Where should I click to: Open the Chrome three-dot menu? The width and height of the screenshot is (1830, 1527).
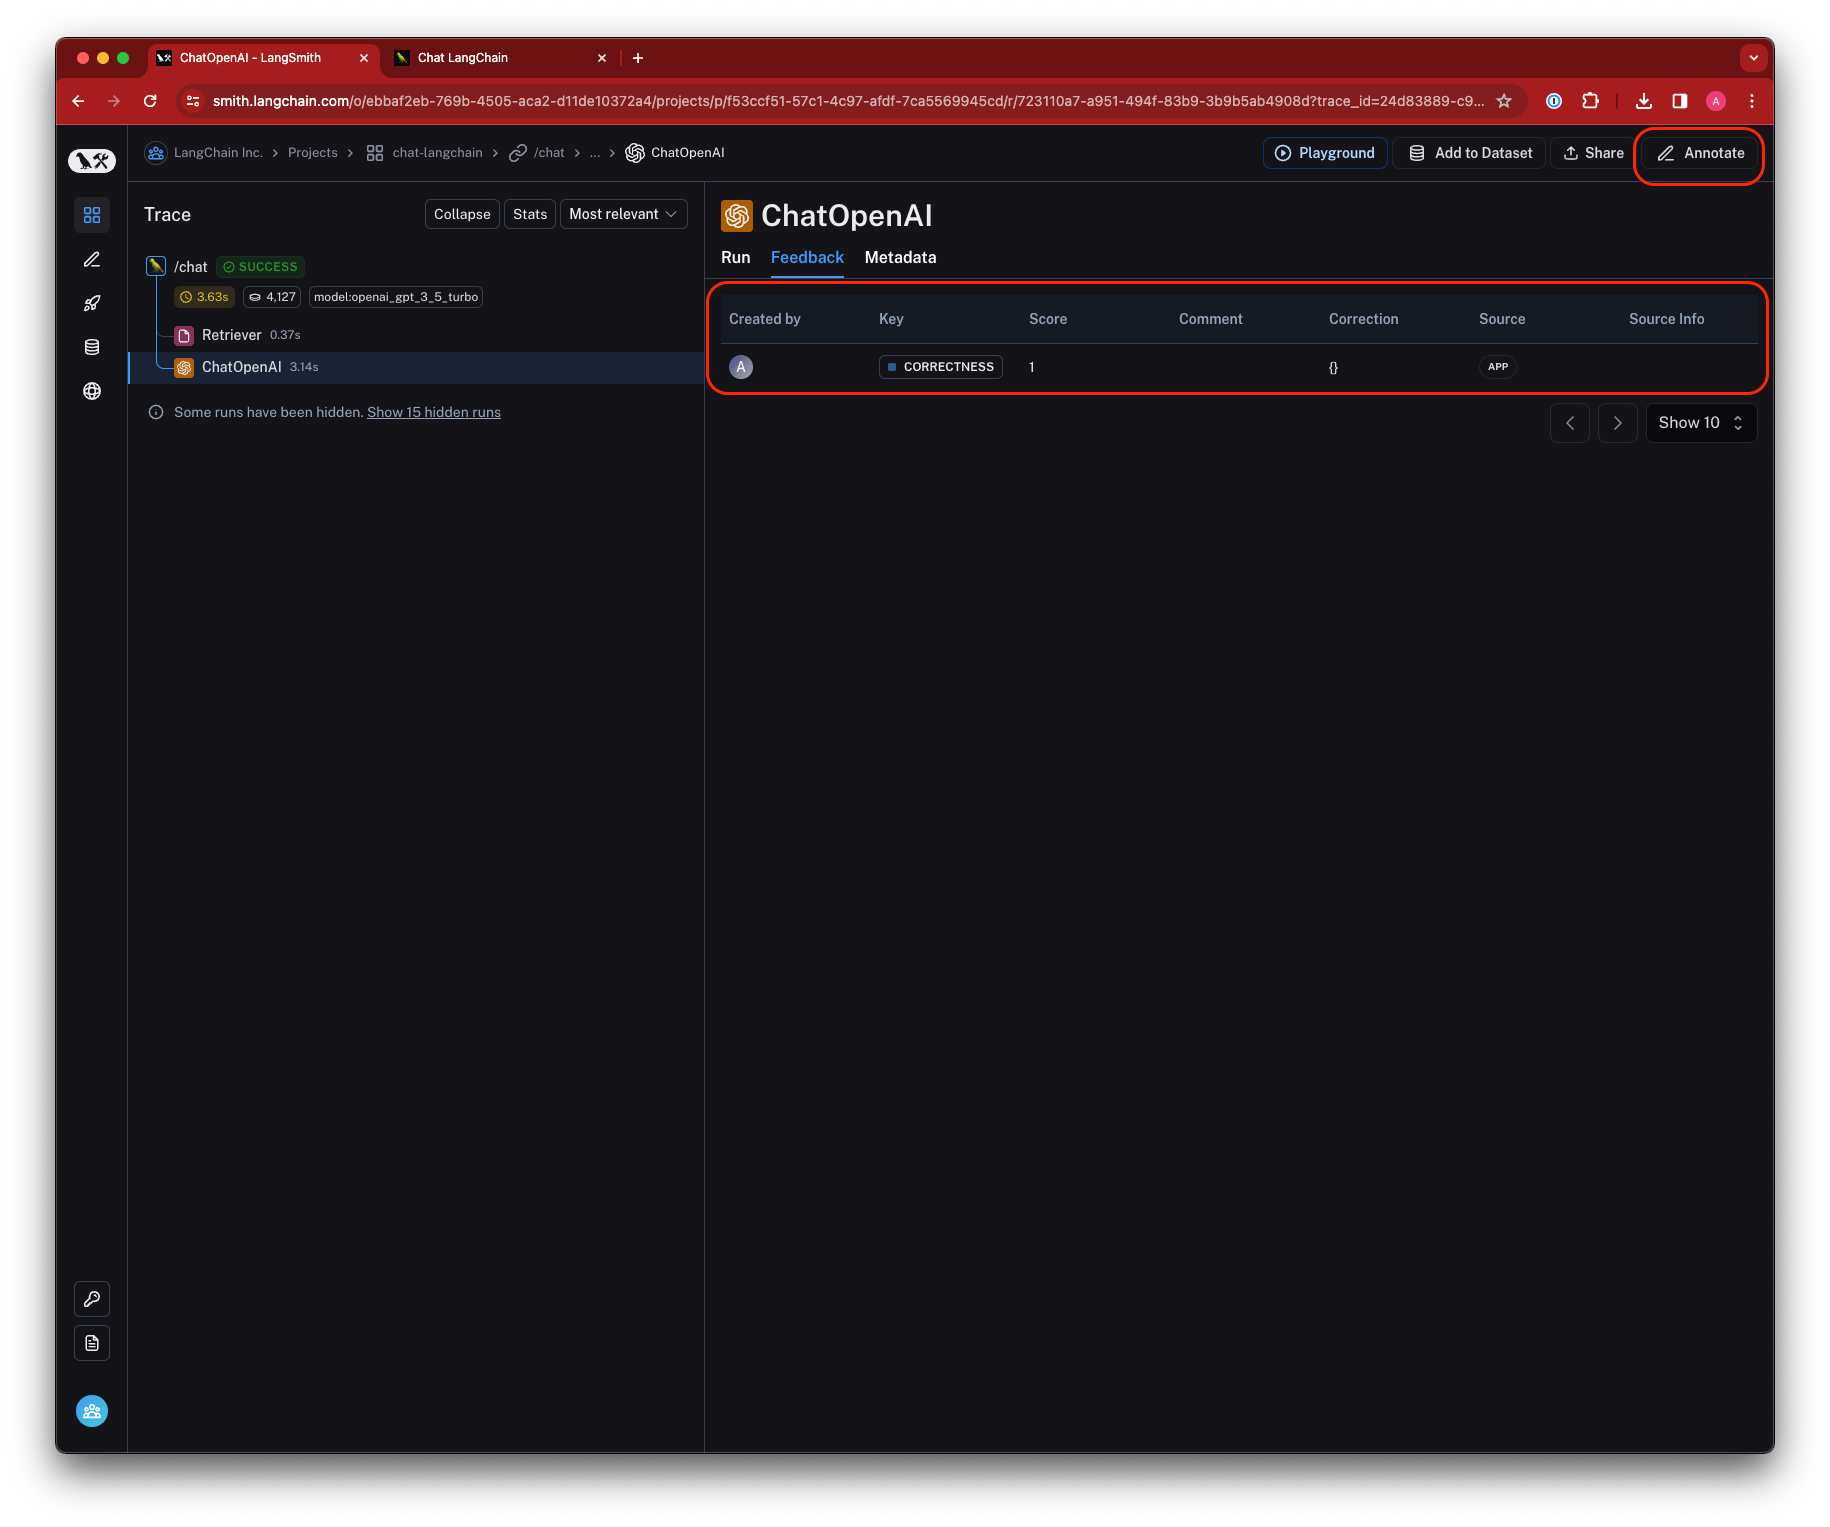coord(1752,101)
